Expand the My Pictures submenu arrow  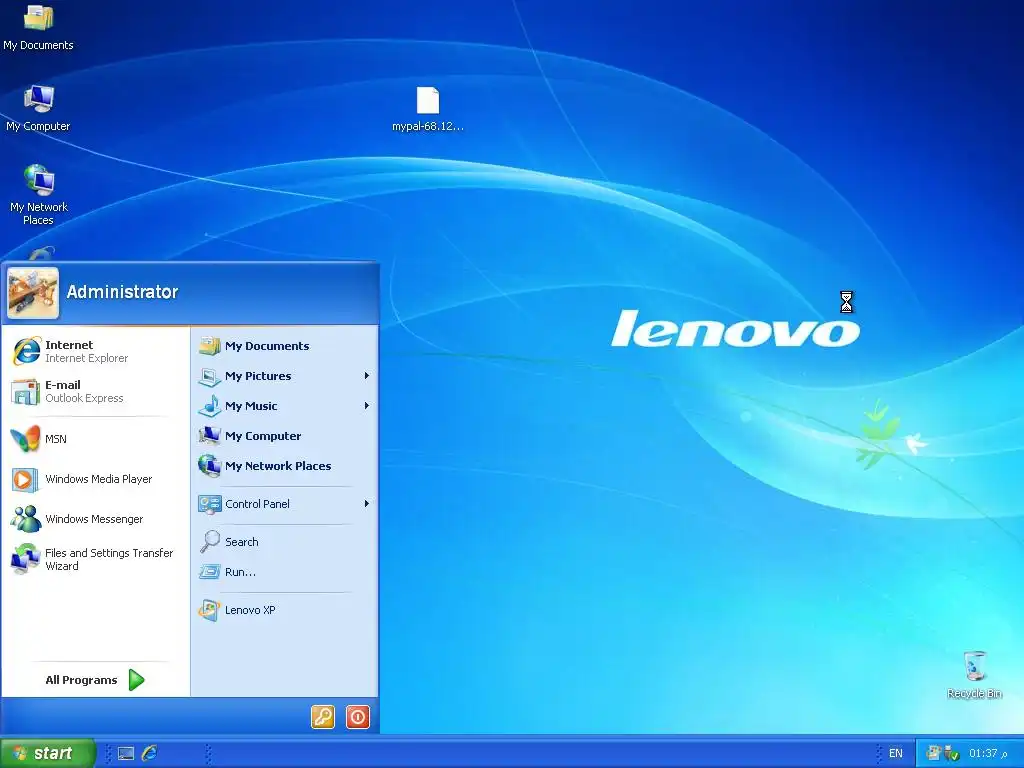(x=367, y=376)
